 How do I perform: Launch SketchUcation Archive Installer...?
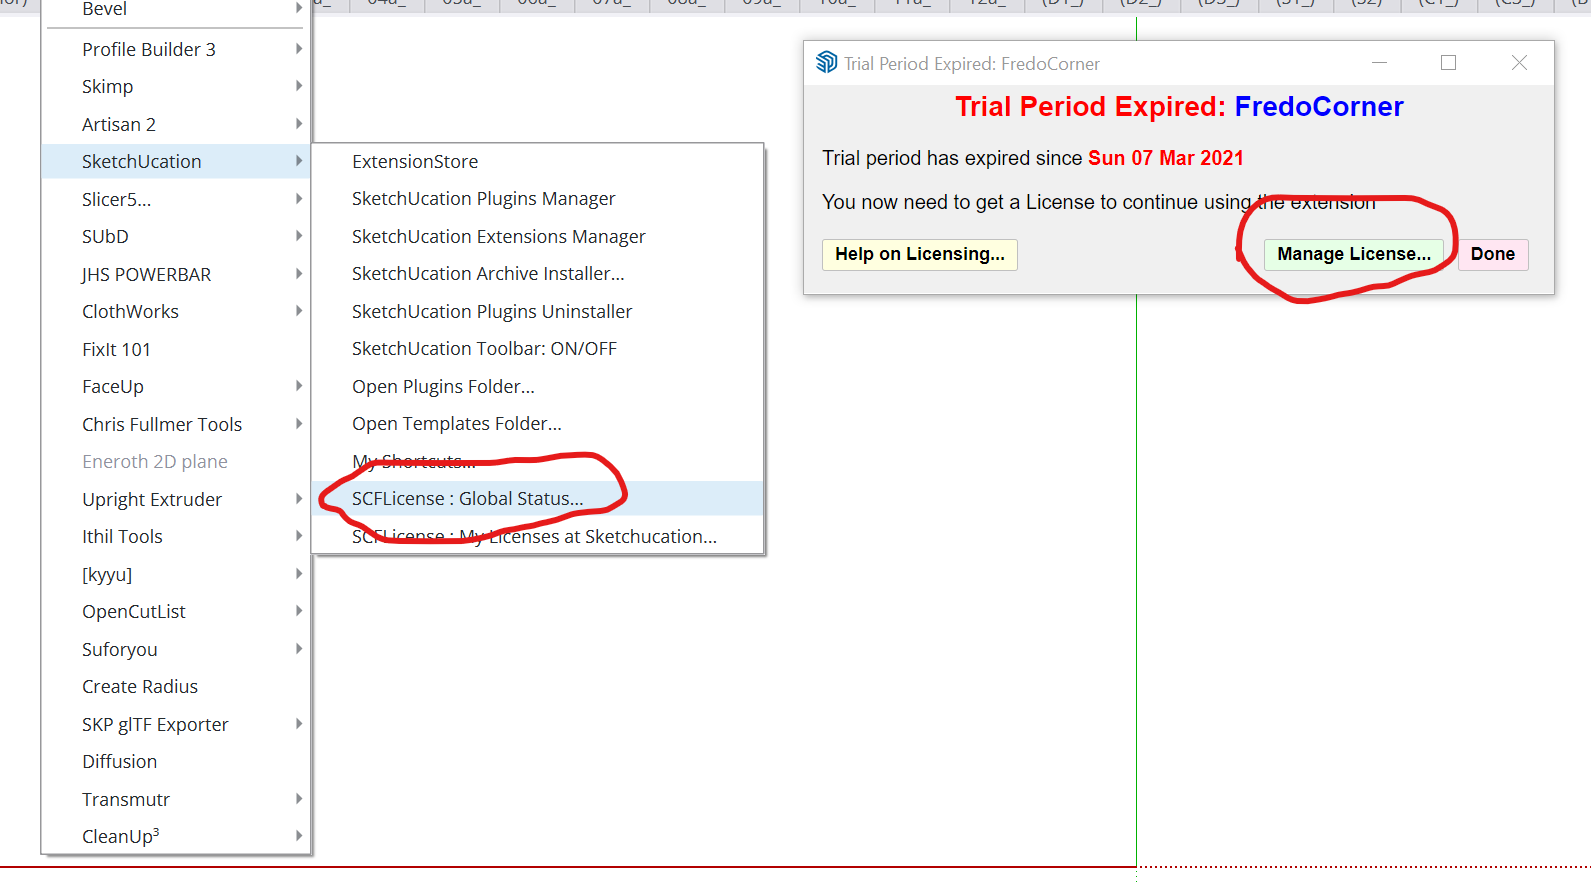[x=538, y=274]
